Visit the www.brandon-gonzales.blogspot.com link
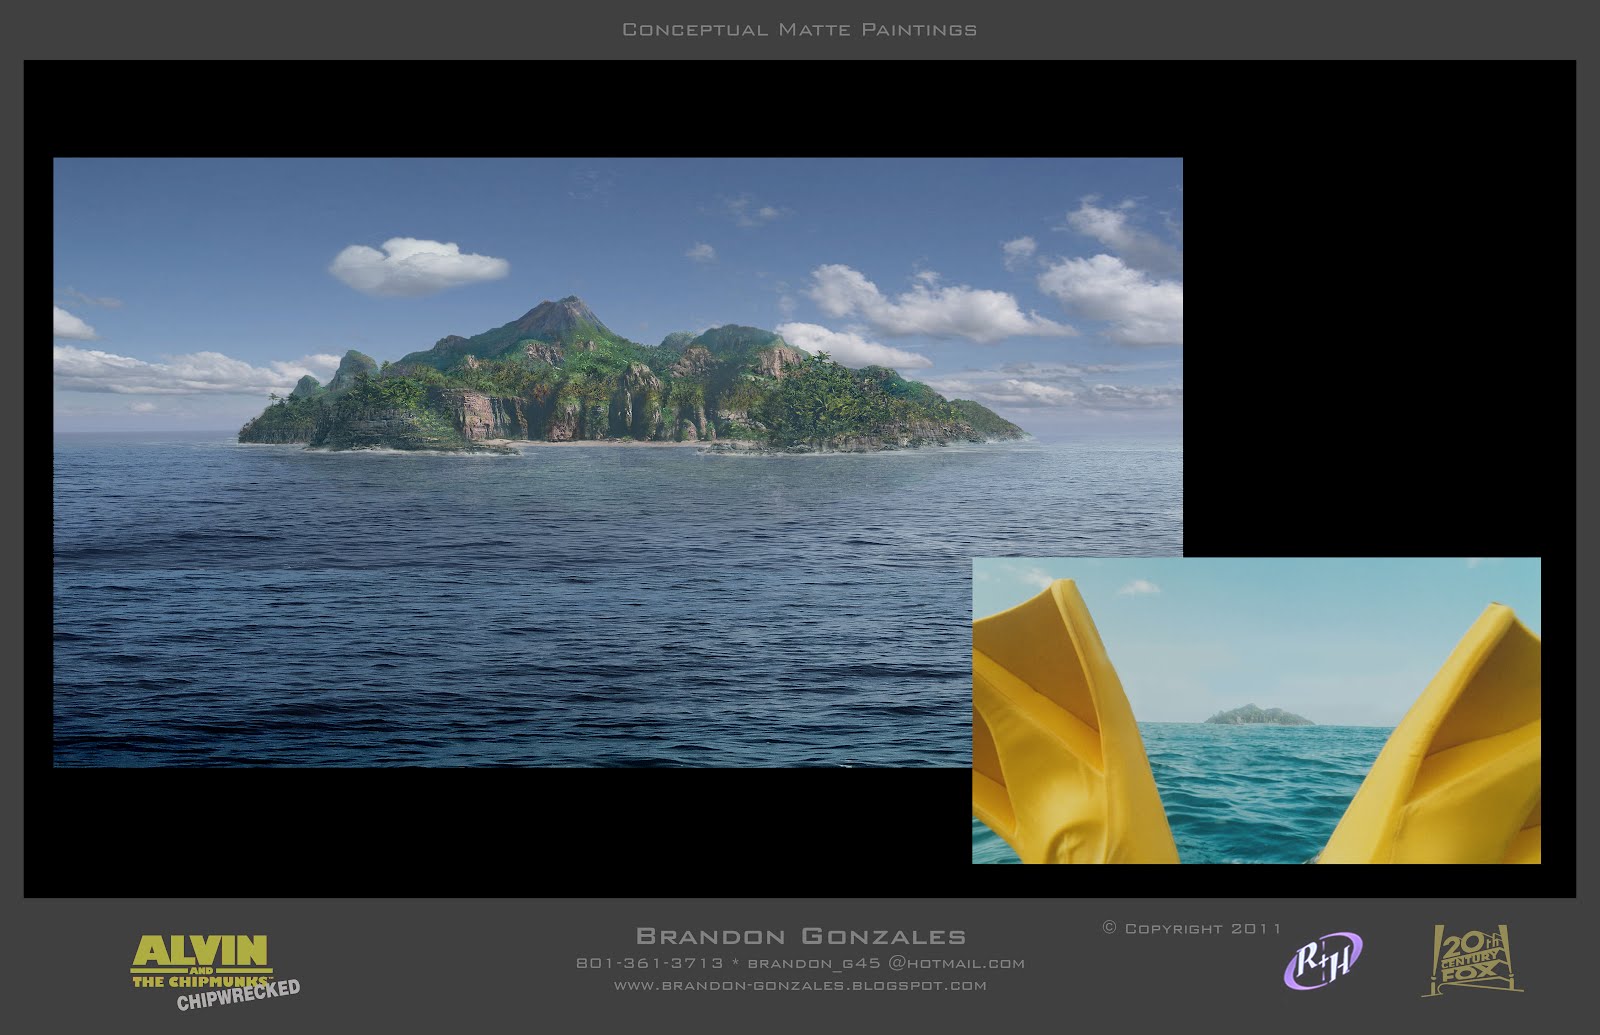1600x1035 pixels. click(800, 986)
